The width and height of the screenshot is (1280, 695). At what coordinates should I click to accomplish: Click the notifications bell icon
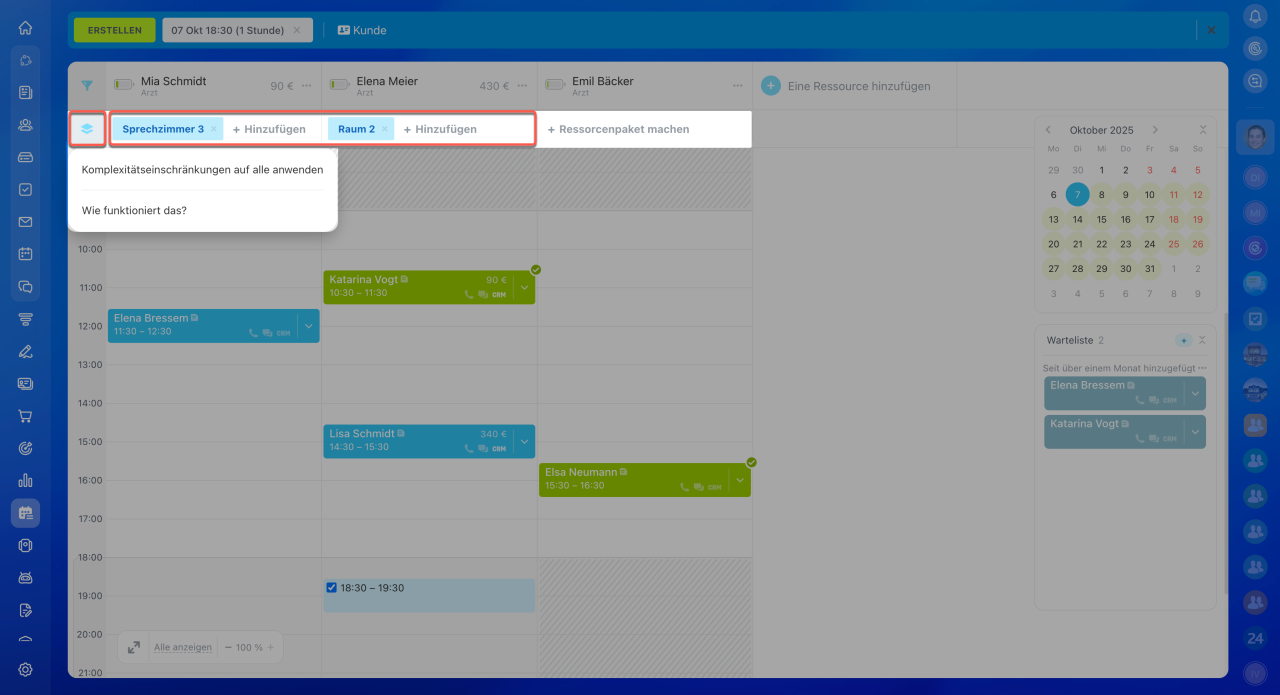tap(1255, 16)
